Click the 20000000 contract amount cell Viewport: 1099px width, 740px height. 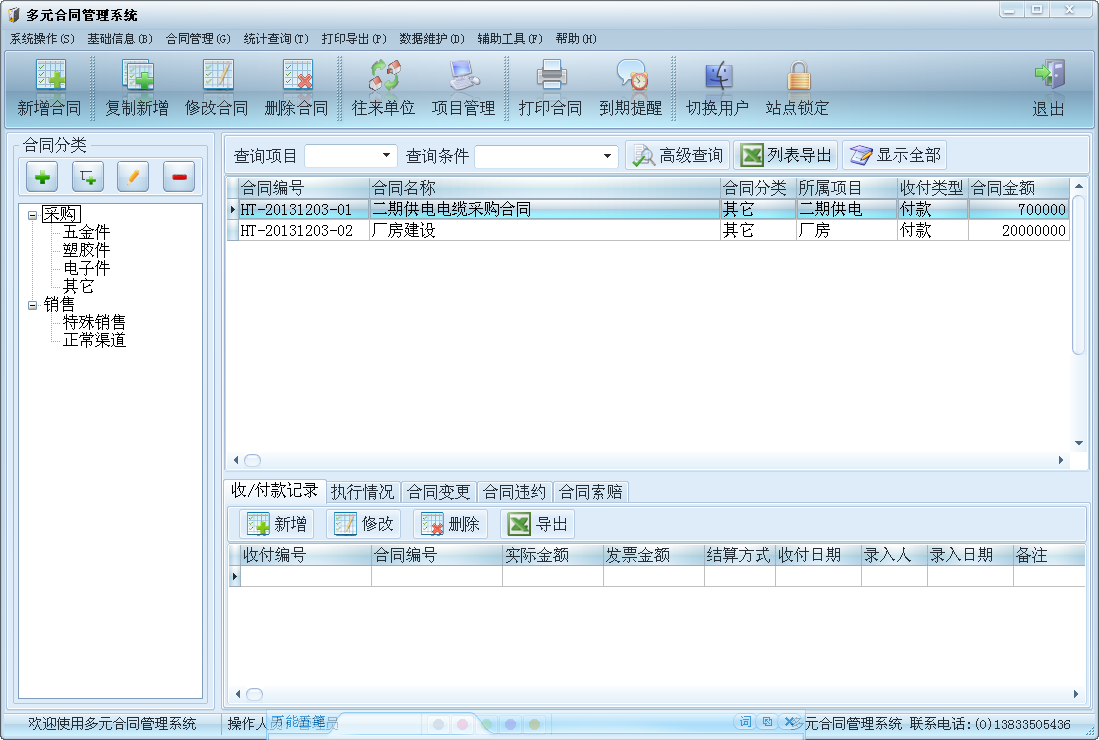click(x=1019, y=231)
